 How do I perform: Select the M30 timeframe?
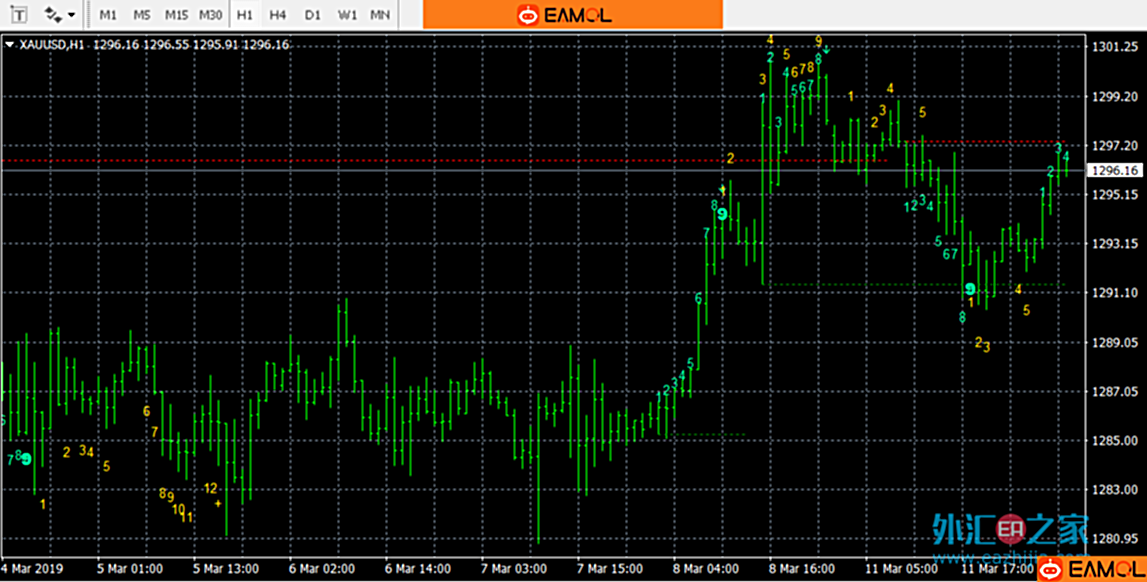coord(210,15)
